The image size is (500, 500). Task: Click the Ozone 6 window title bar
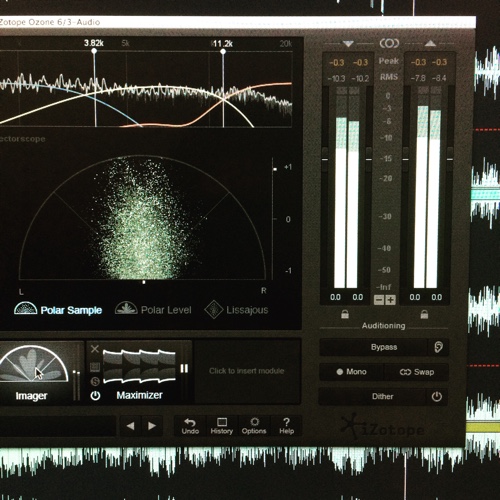coord(238,22)
